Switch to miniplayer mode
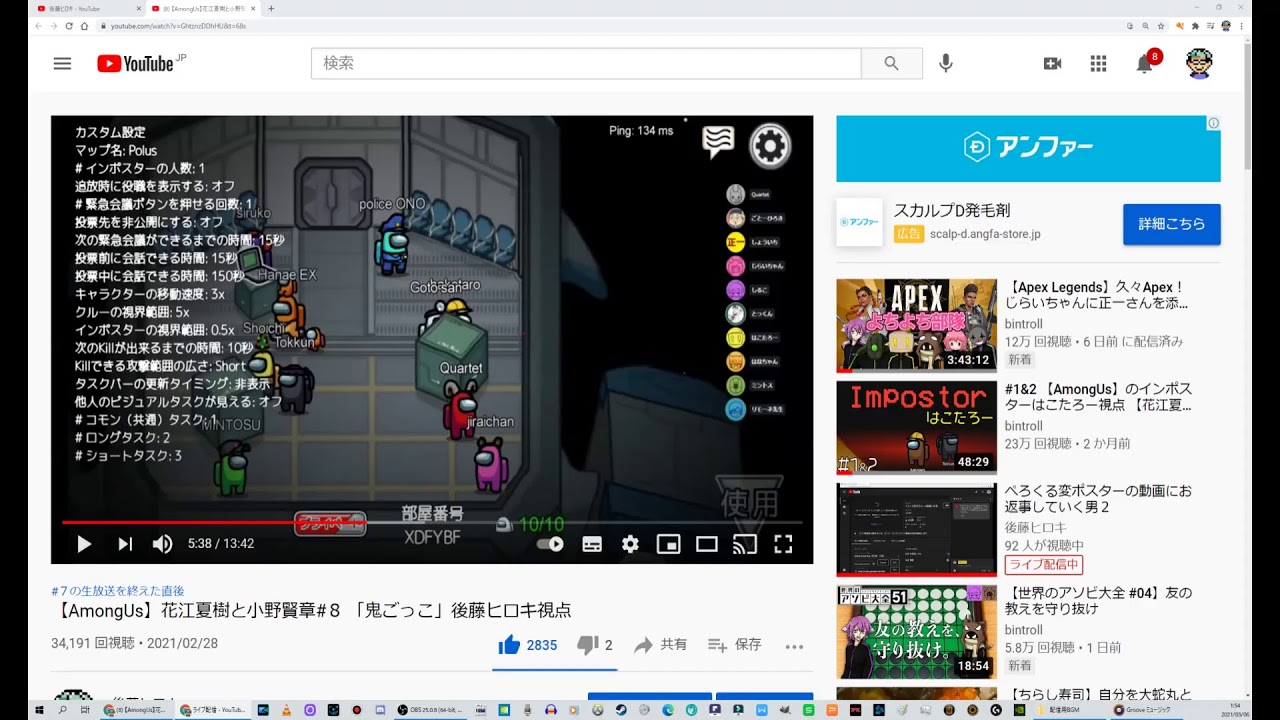Viewport: 1280px width, 720px height. pos(668,544)
